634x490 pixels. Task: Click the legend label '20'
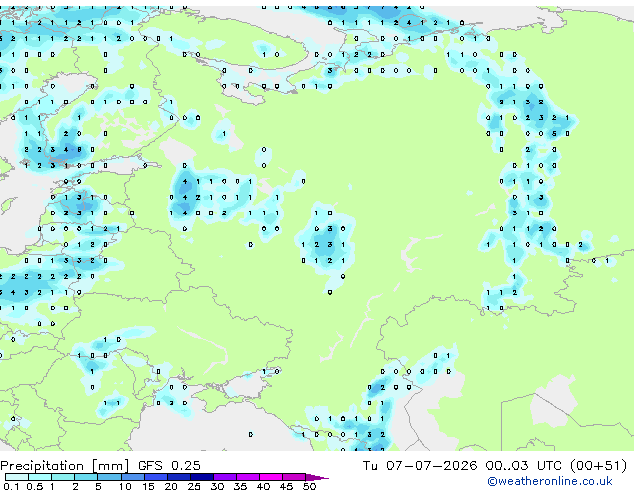[x=171, y=486]
